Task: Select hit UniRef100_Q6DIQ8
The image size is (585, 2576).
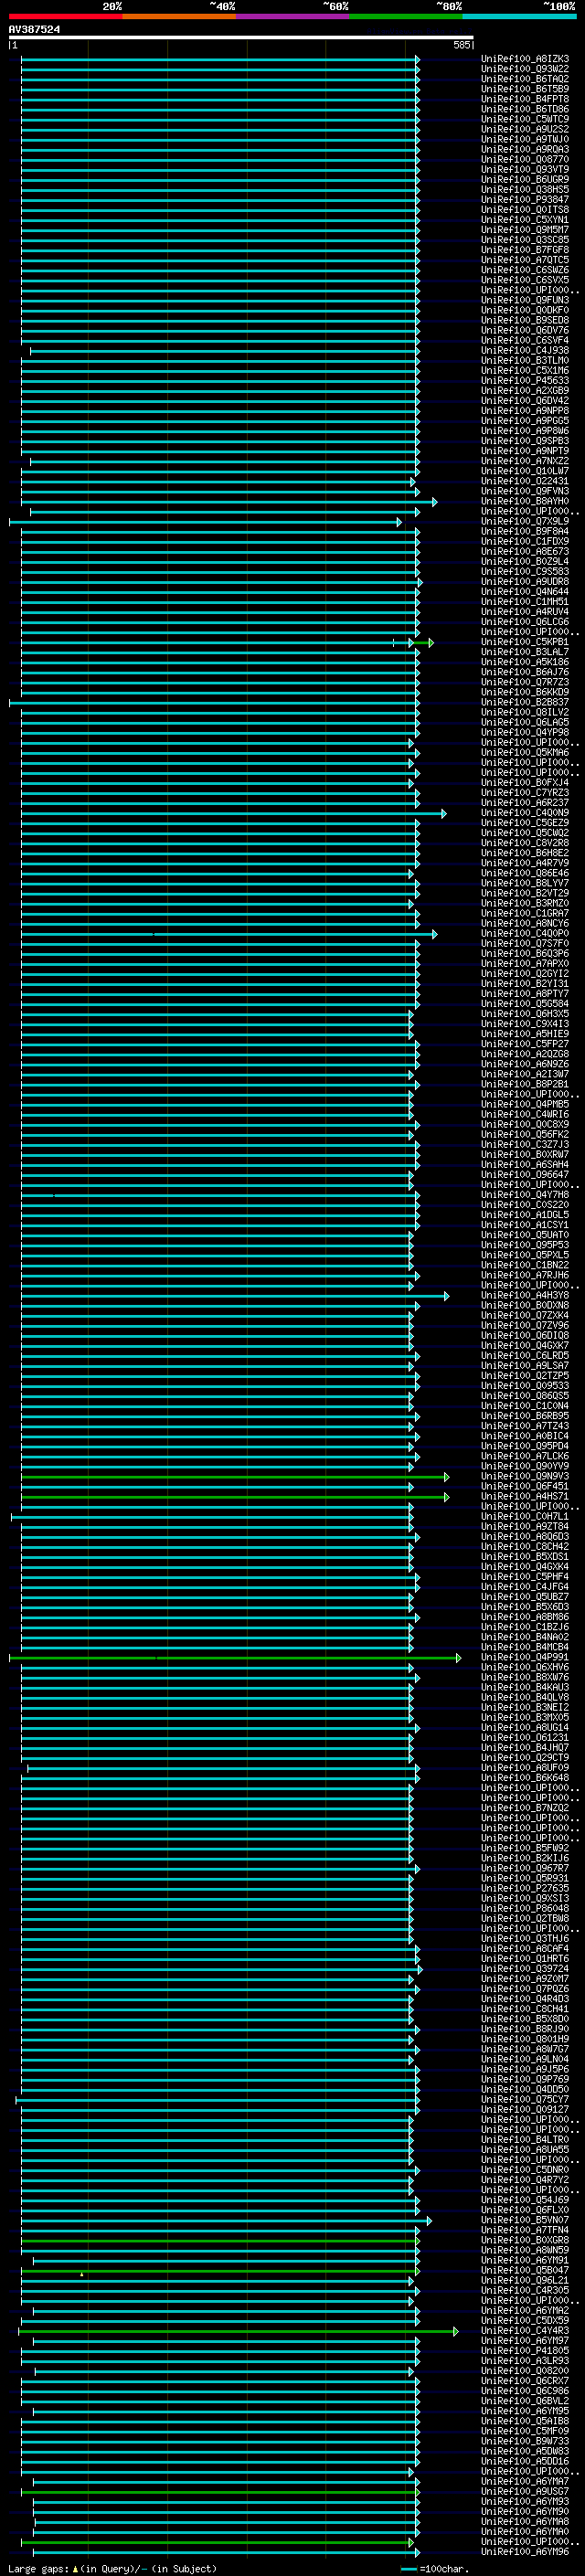Action: pos(525,1336)
